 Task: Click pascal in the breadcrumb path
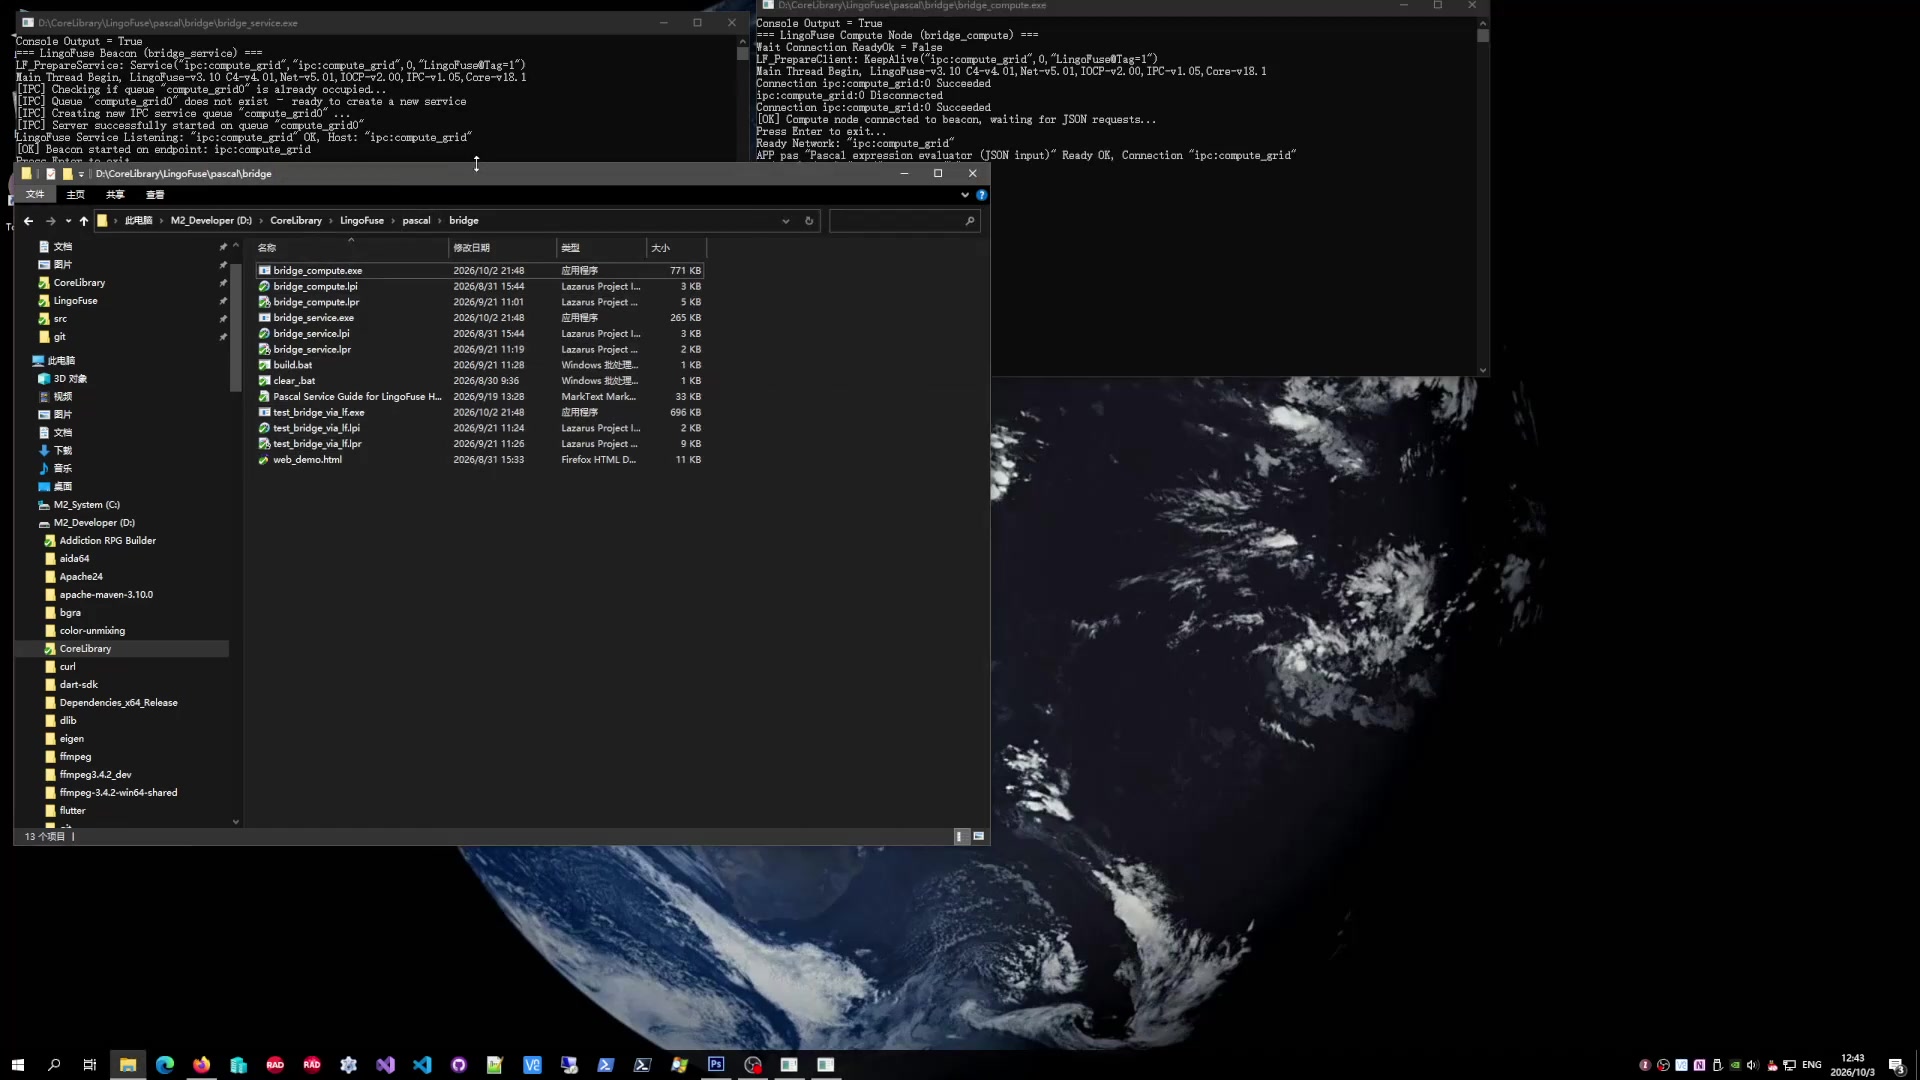[416, 221]
